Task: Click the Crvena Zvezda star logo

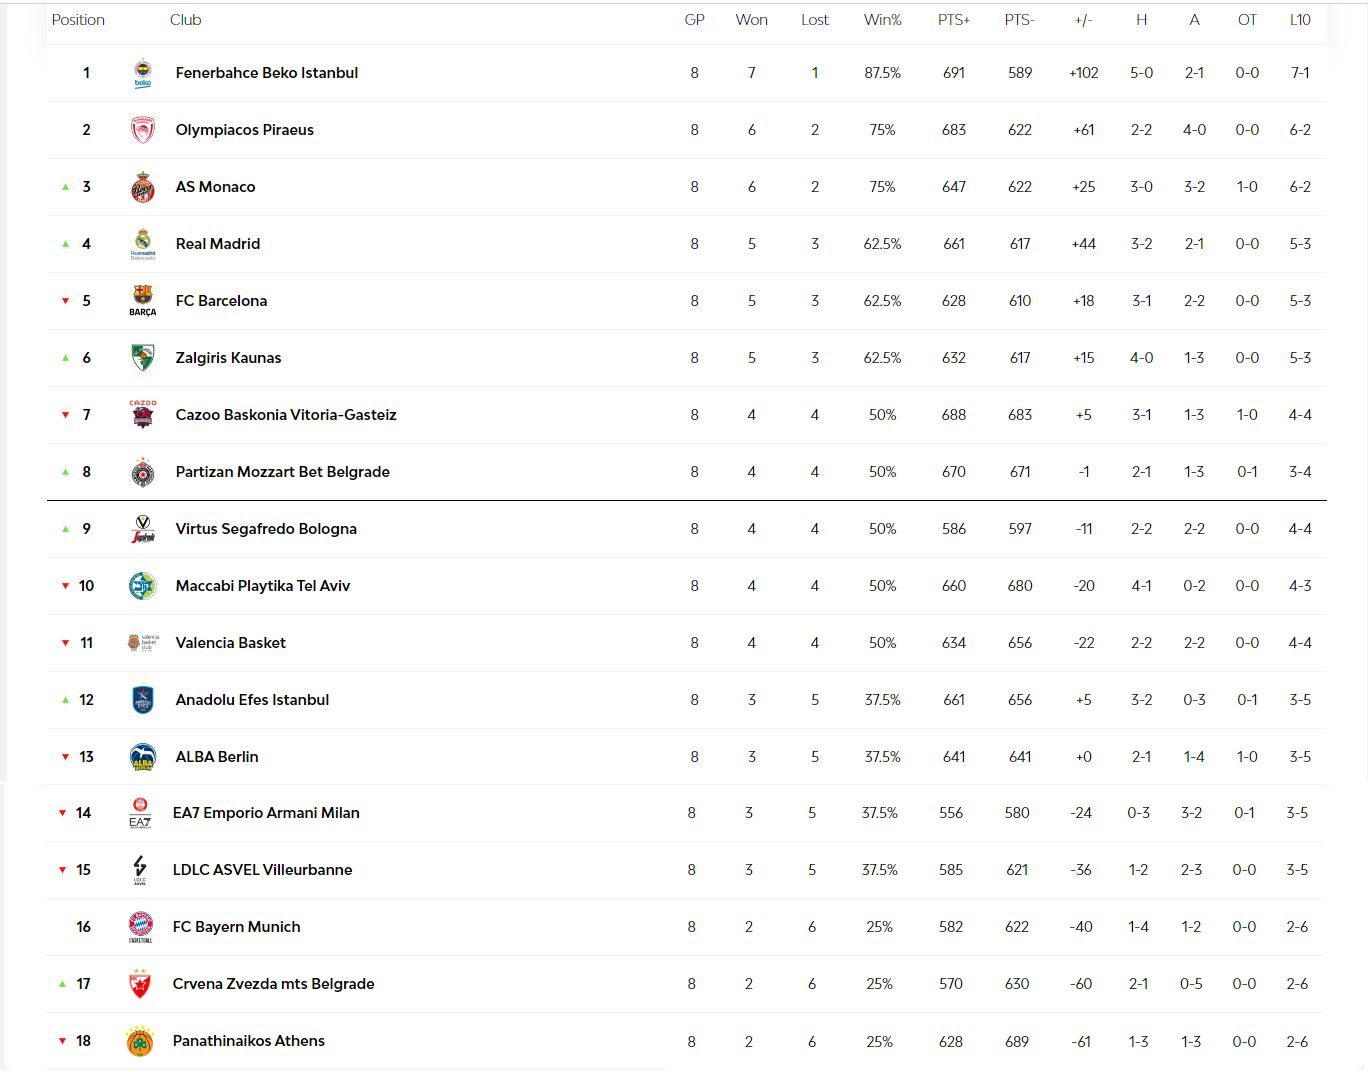Action: point(140,984)
